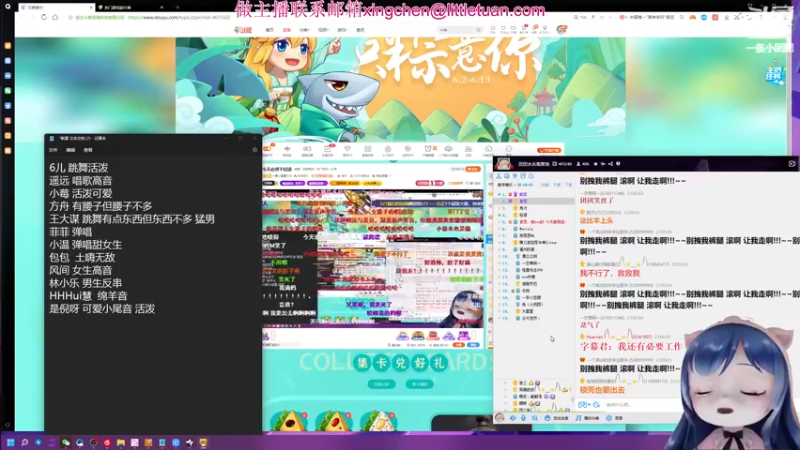
Task: Click the green icon in left sidebar
Action: [x=8, y=90]
